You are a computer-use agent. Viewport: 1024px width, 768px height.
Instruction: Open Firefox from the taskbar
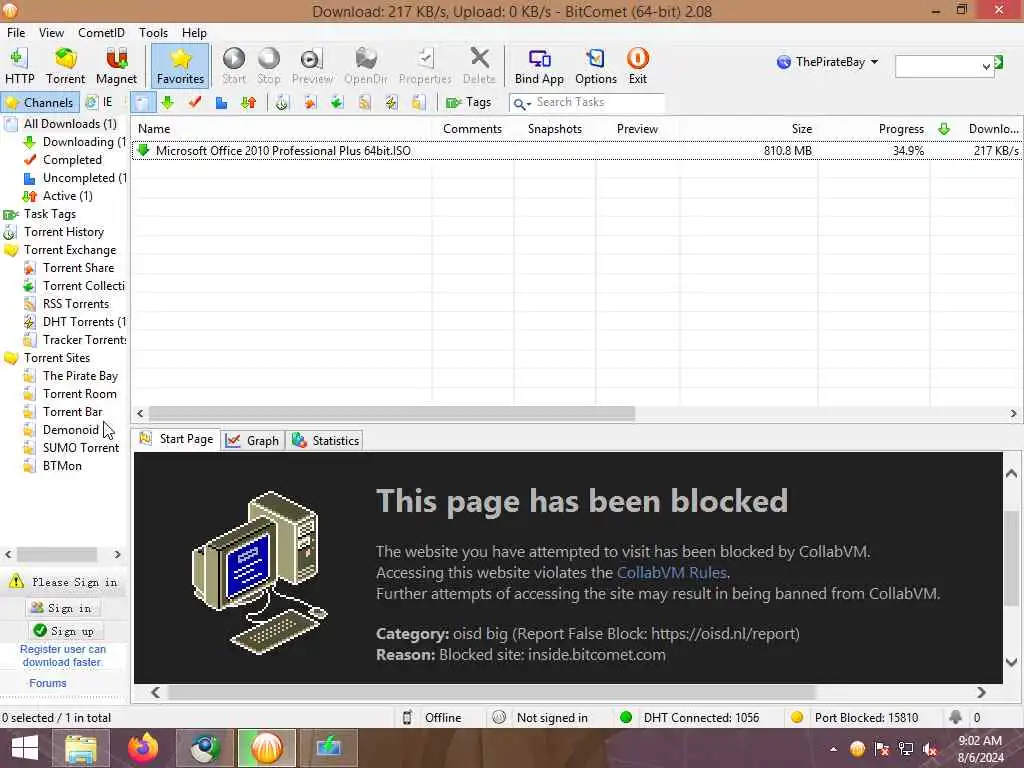click(143, 748)
